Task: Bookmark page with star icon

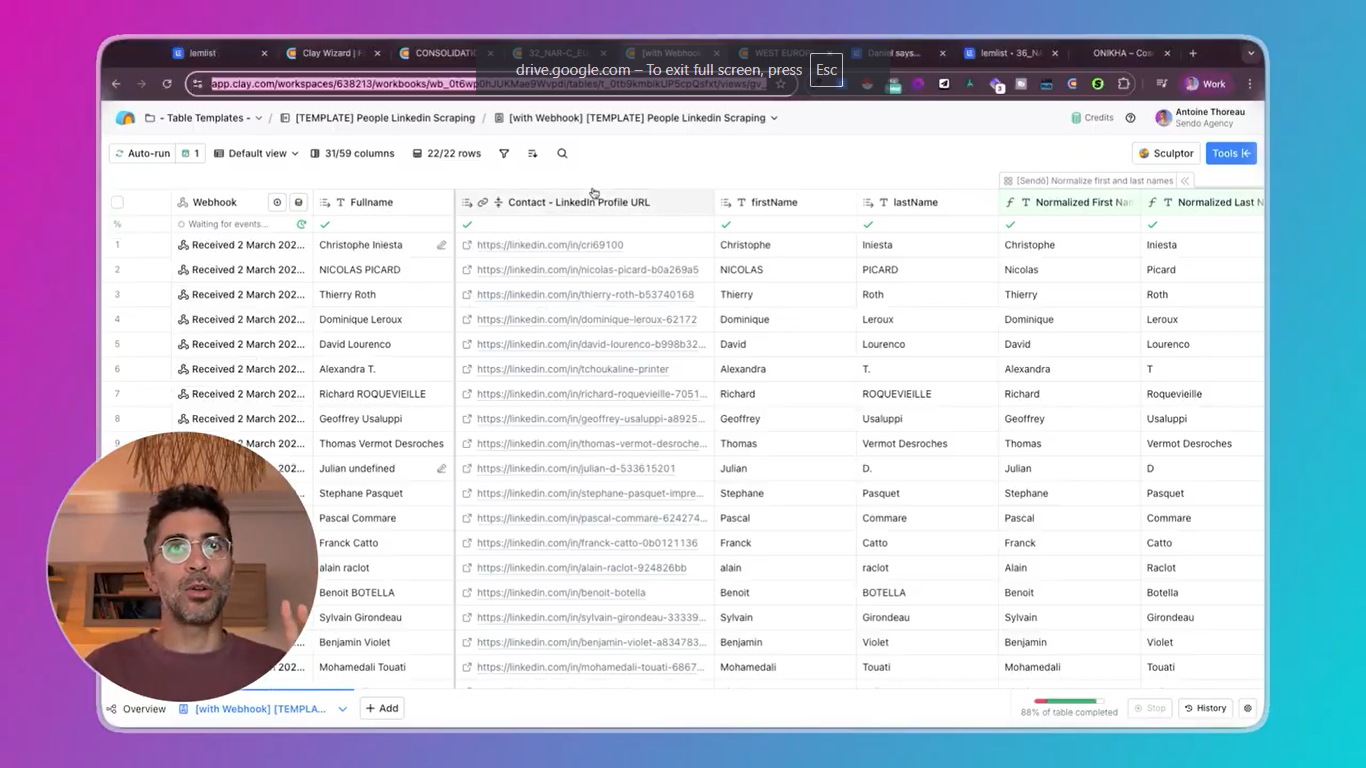Action: pyautogui.click(x=781, y=84)
